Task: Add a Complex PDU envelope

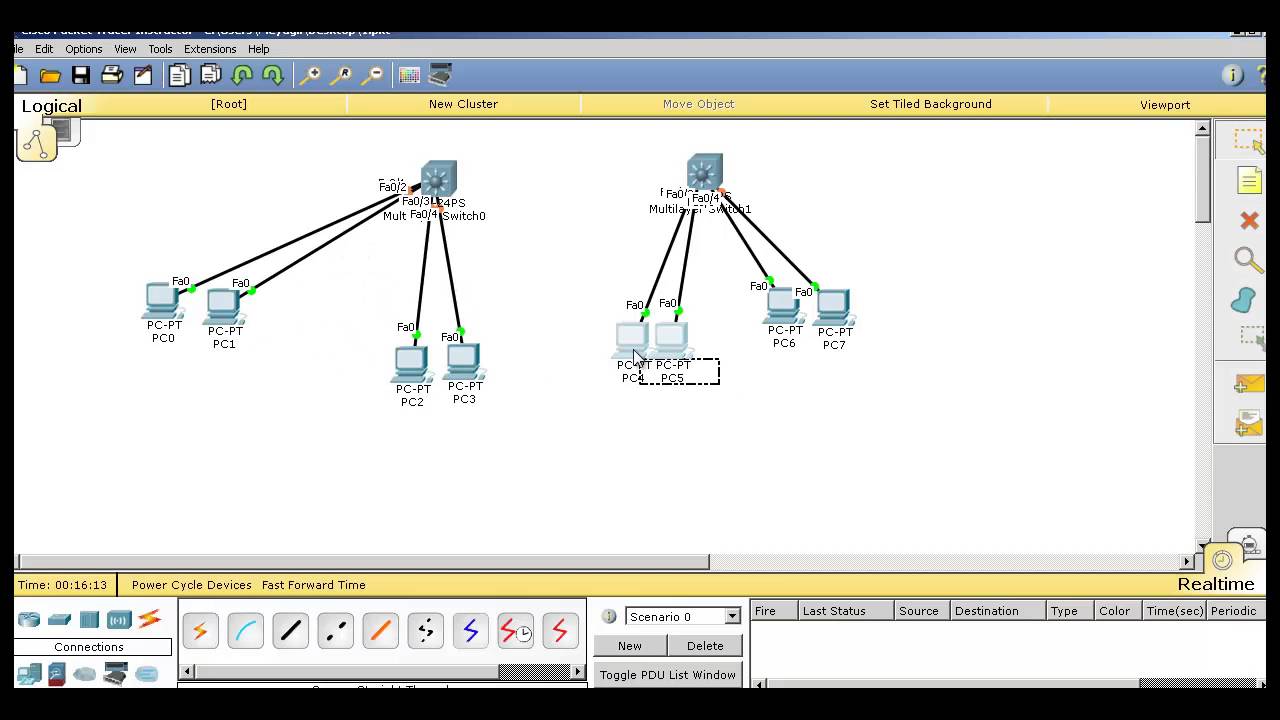Action: click(1248, 424)
